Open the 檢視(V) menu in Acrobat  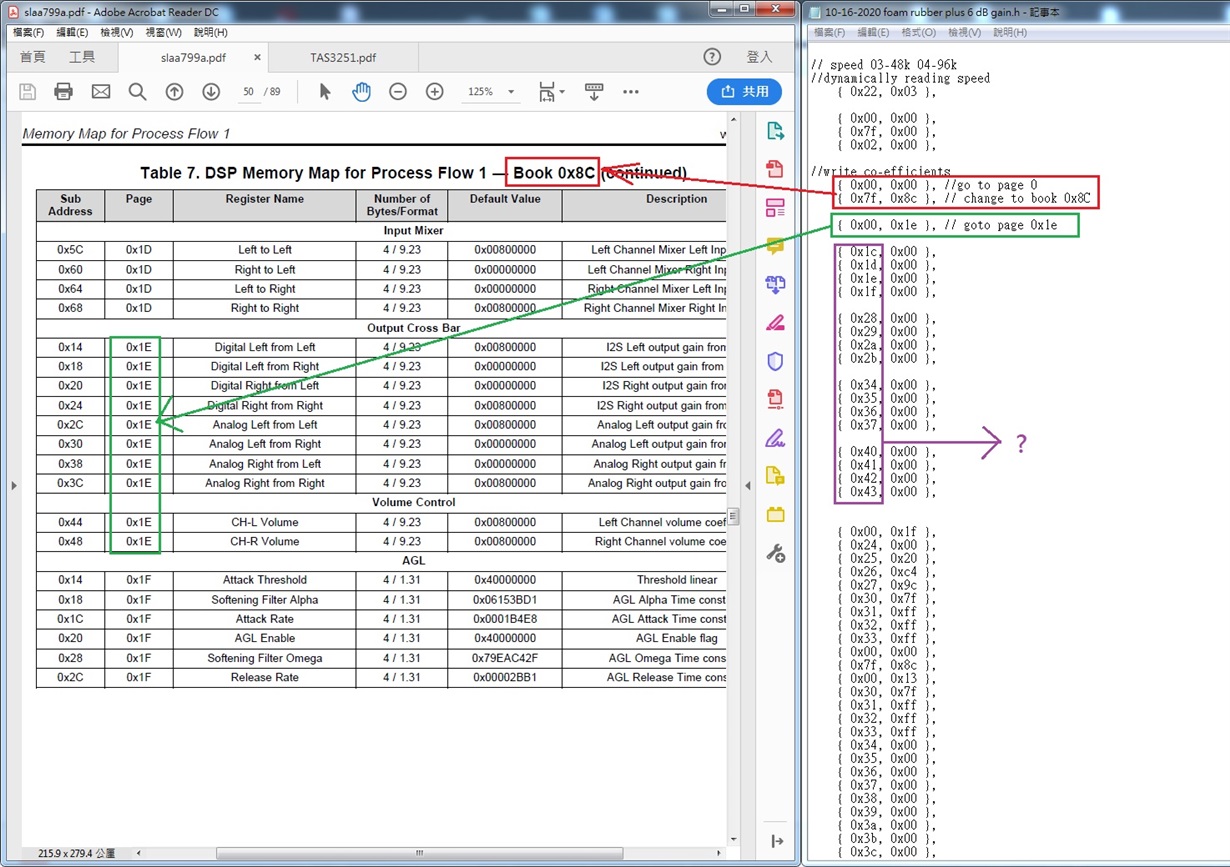tap(118, 33)
